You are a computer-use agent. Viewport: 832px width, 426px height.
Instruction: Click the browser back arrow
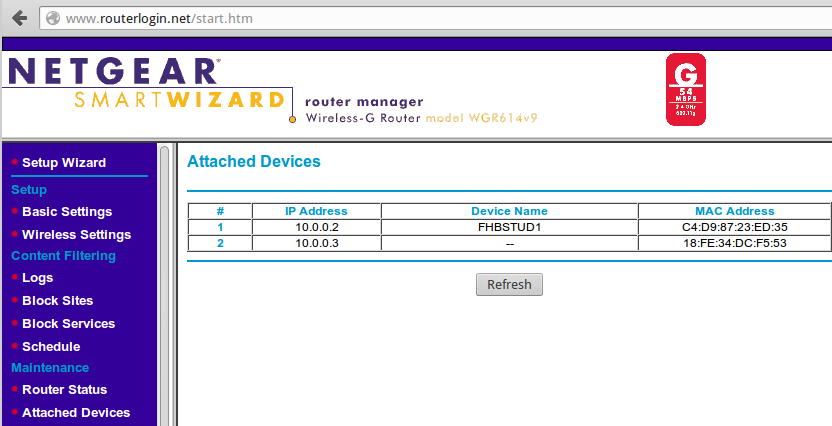click(x=20, y=18)
